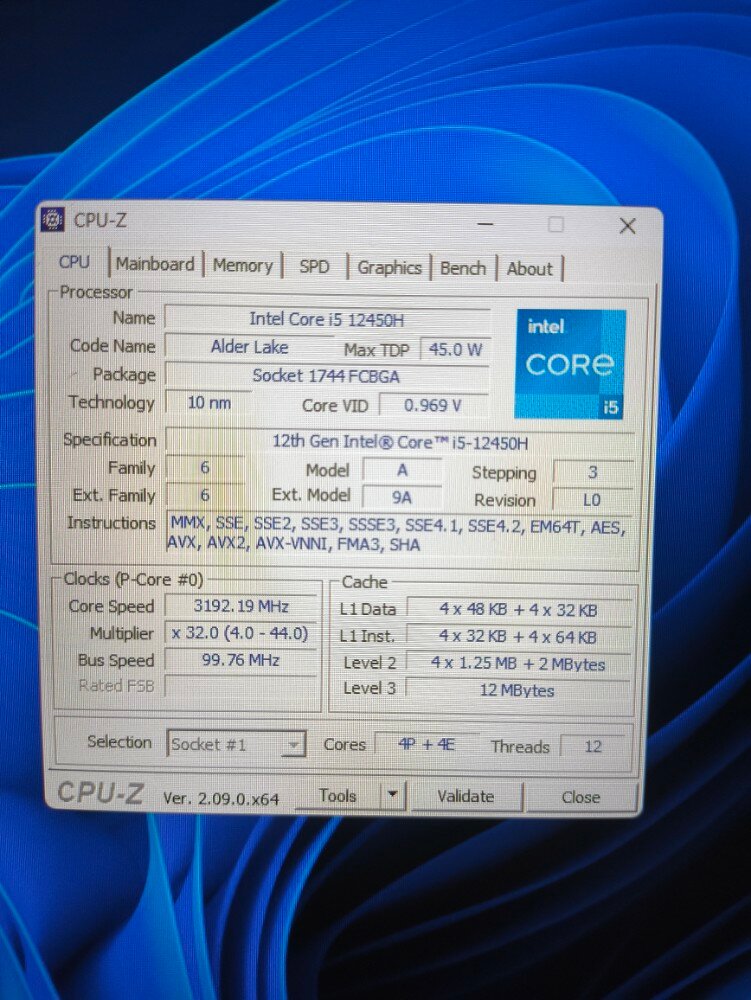
Task: Click the Tools button
Action: pyautogui.click(x=337, y=796)
